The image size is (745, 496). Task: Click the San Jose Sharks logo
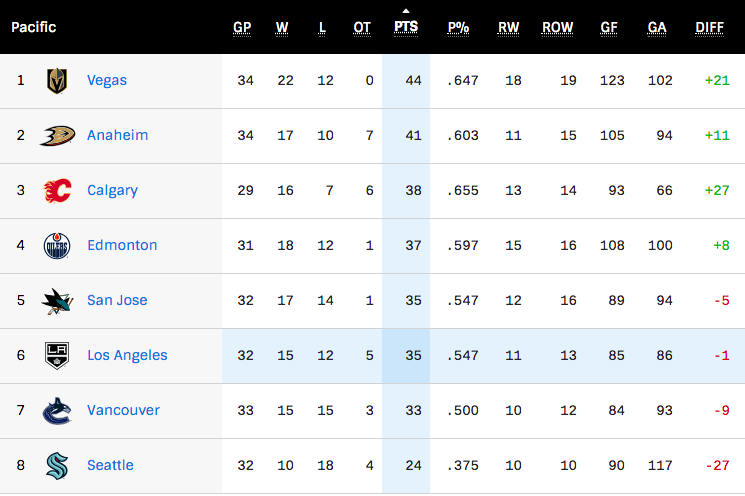tap(57, 301)
